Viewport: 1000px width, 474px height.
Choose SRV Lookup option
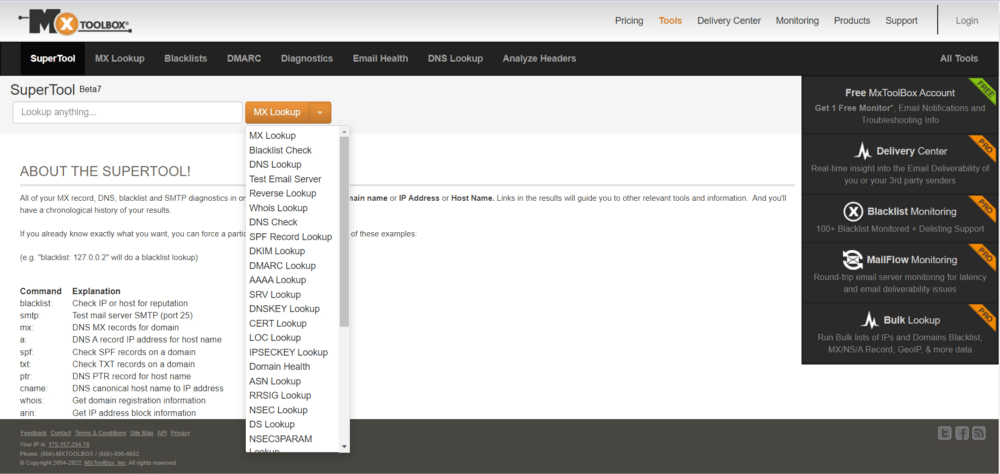click(x=274, y=295)
